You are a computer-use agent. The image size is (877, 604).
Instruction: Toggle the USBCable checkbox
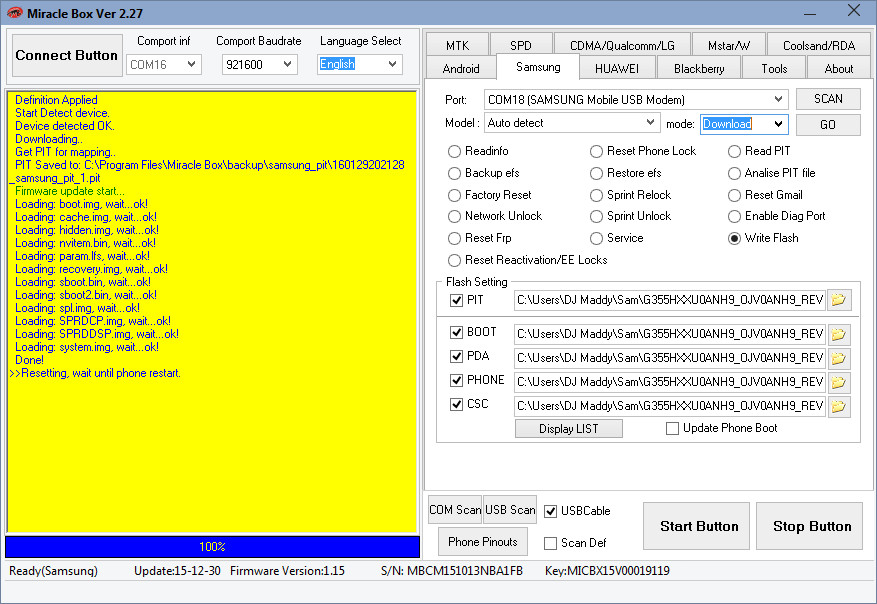click(x=551, y=511)
